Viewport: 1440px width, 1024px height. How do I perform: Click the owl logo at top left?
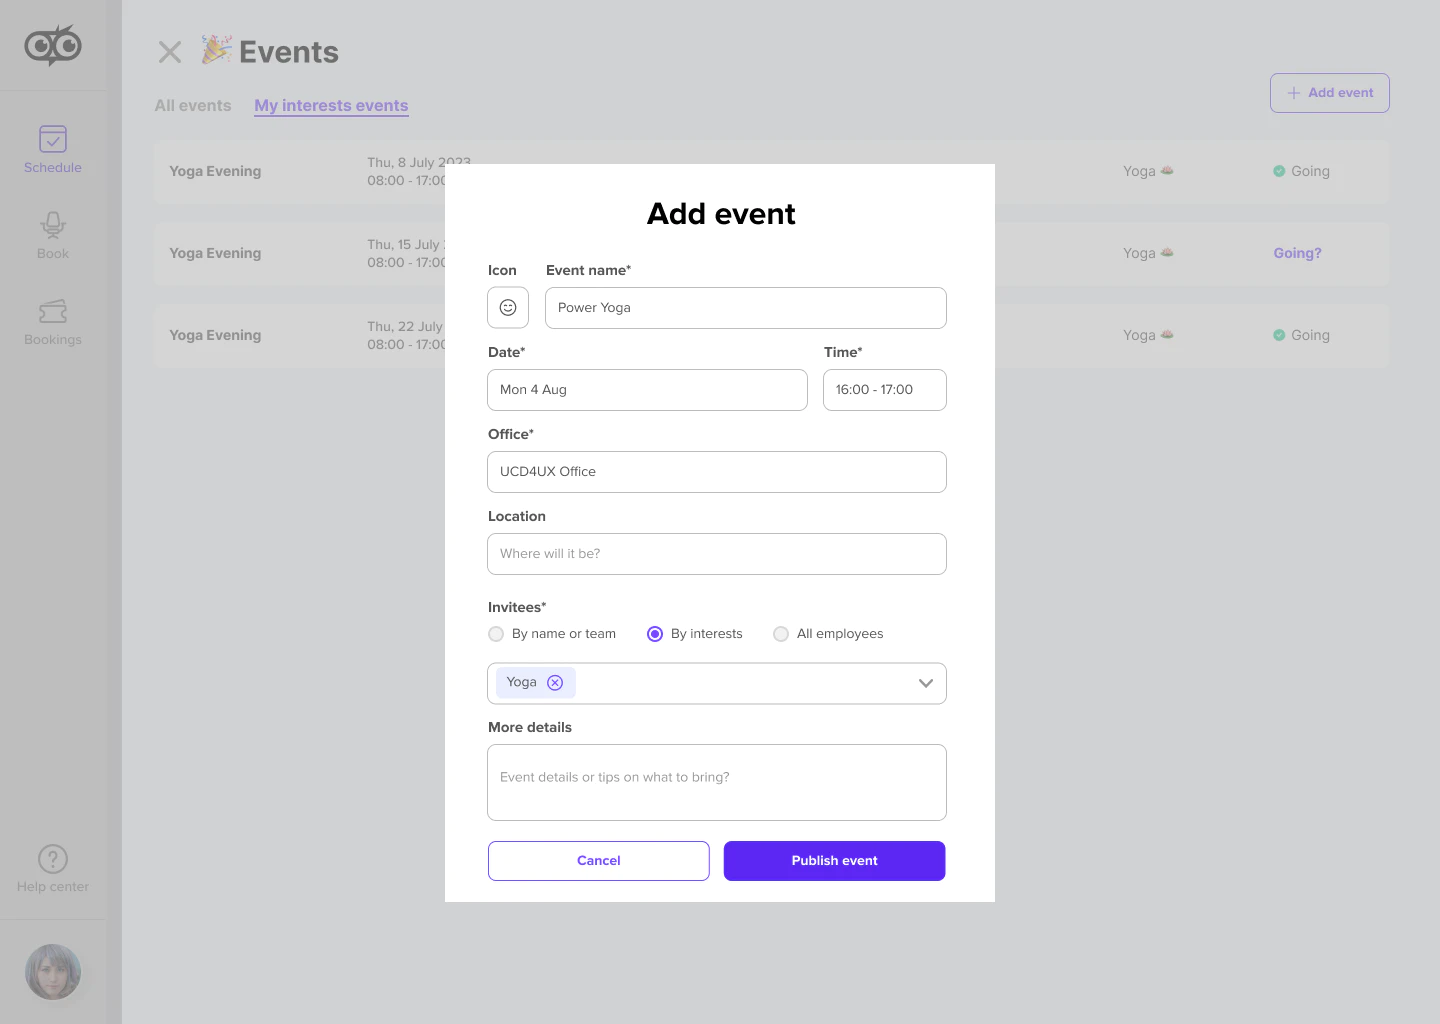point(53,45)
